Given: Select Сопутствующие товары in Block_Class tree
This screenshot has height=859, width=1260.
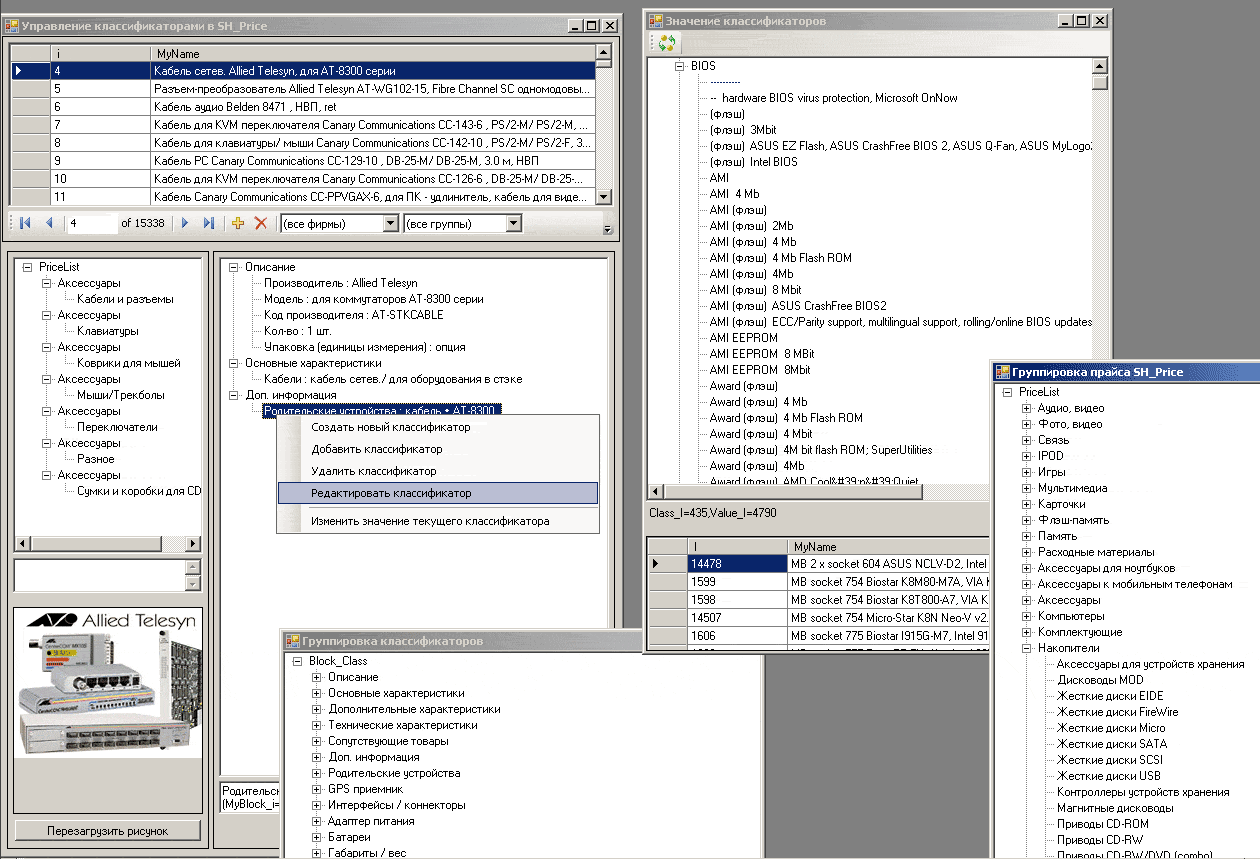Looking at the screenshot, I should 388,741.
